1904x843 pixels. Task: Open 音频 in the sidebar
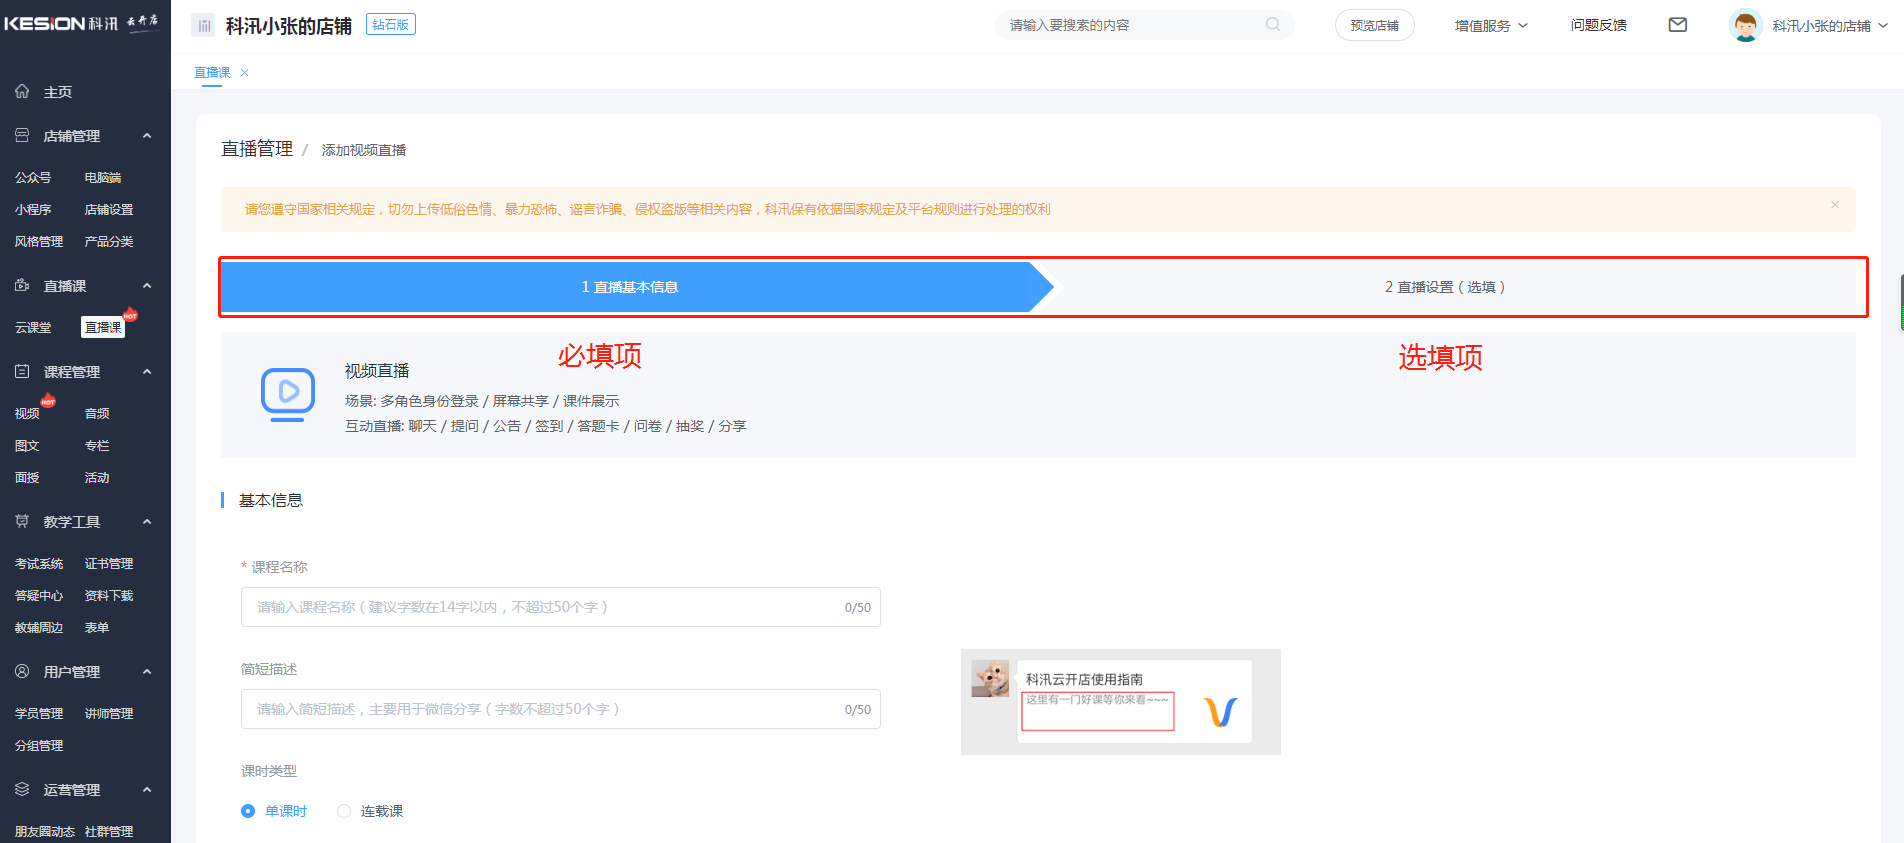pyautogui.click(x=97, y=413)
